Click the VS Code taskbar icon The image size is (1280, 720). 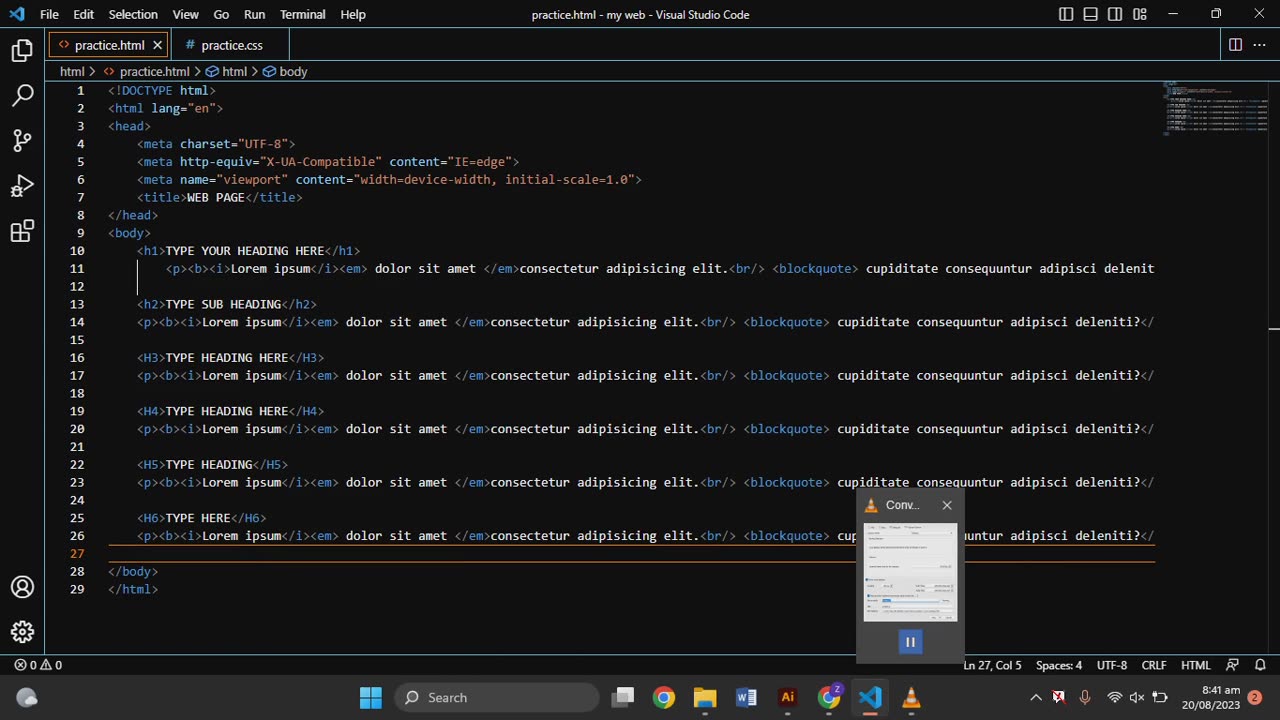click(x=870, y=697)
